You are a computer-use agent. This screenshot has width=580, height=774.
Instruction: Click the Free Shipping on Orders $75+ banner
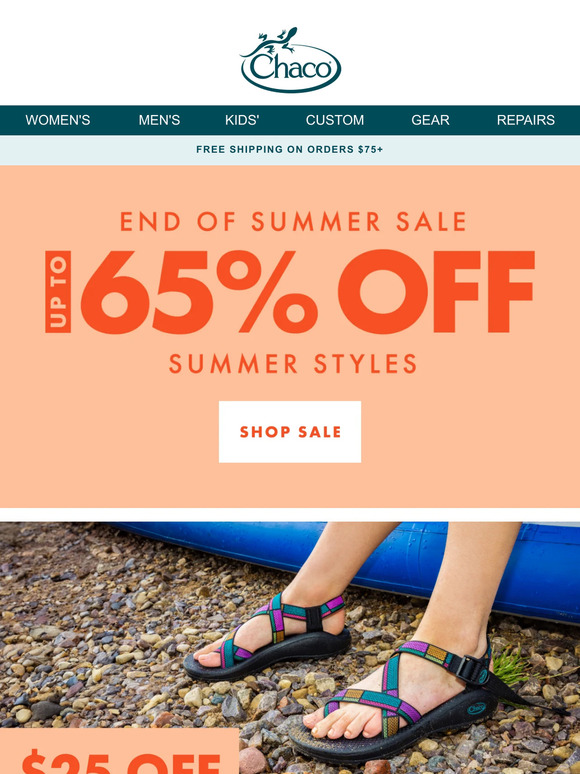[x=290, y=150]
